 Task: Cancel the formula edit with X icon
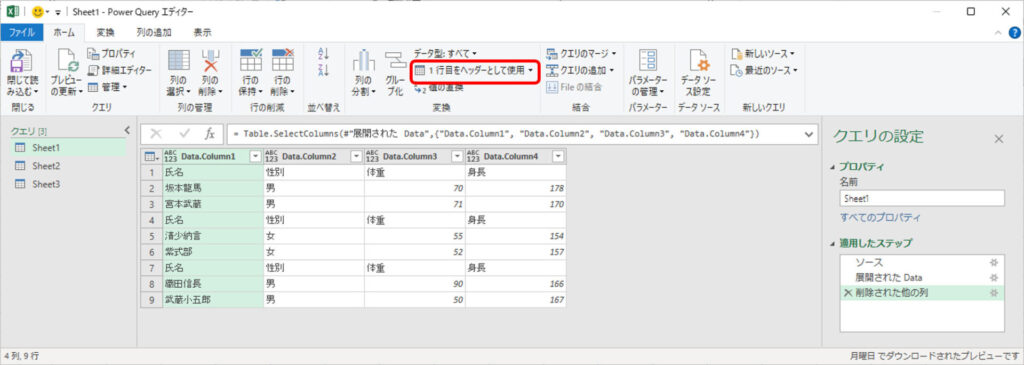156,133
